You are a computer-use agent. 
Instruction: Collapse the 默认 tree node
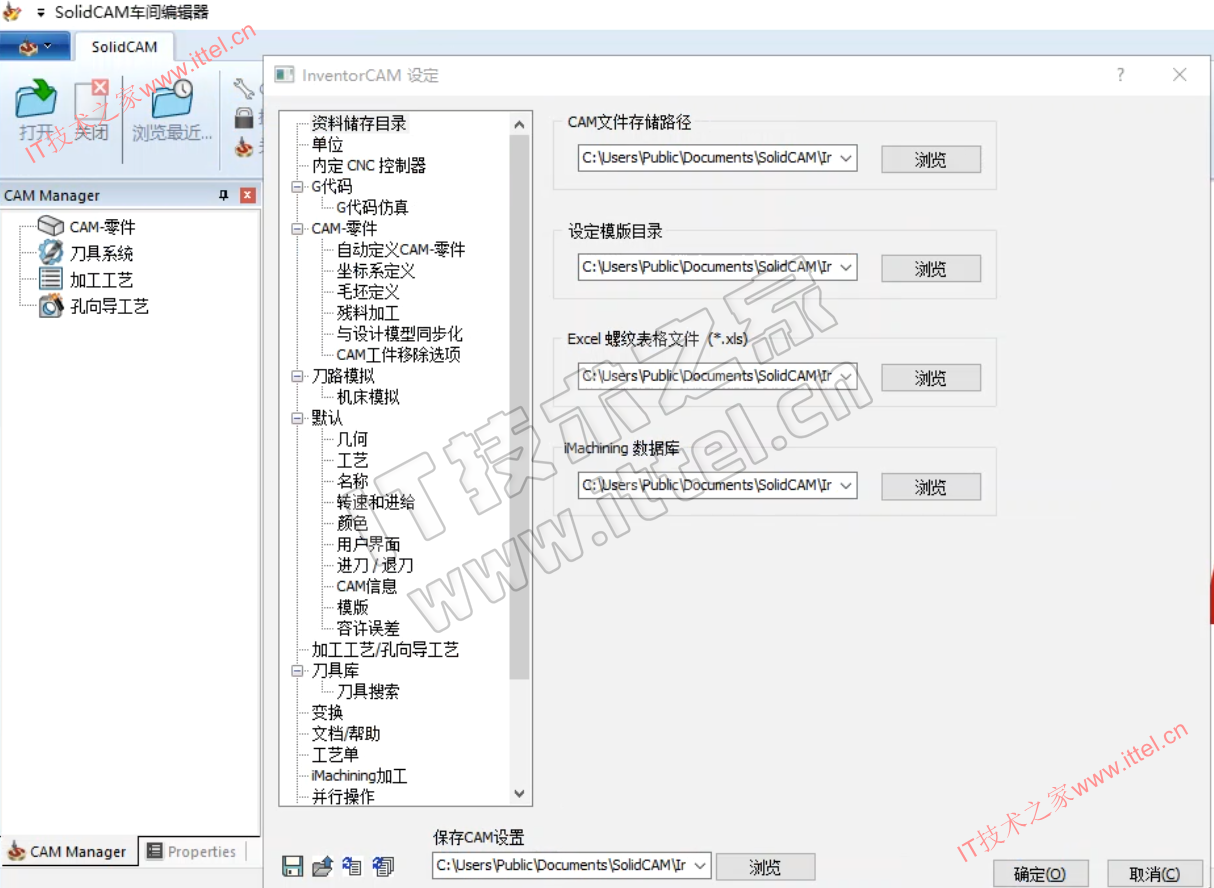(297, 418)
